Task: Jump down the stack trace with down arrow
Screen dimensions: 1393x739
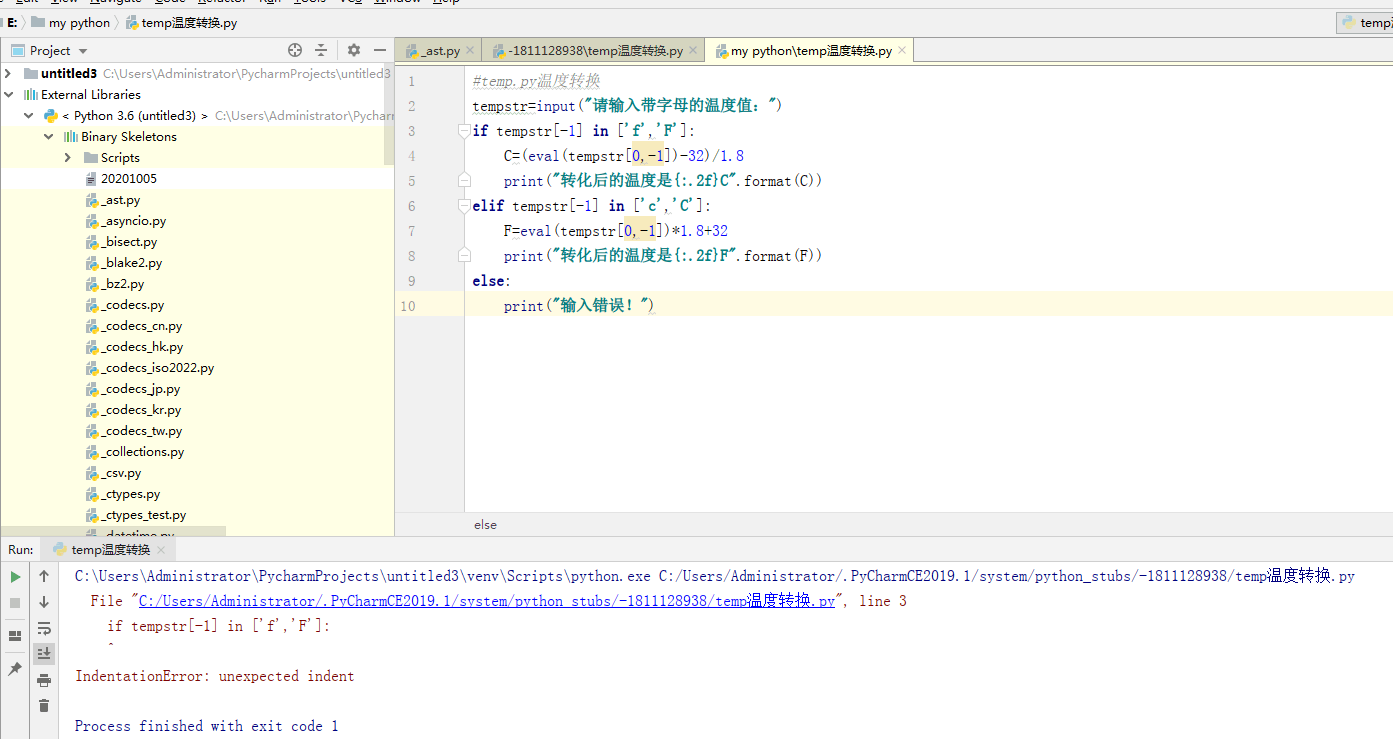Action: pos(44,602)
